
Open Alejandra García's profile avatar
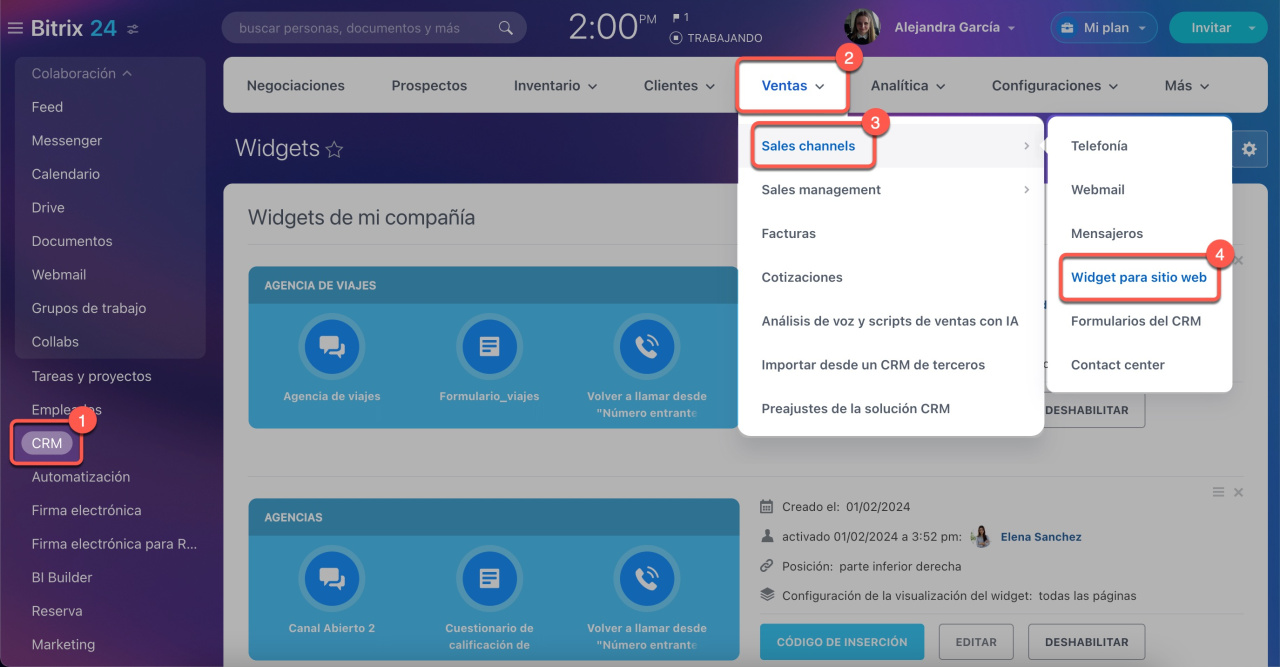(x=862, y=27)
